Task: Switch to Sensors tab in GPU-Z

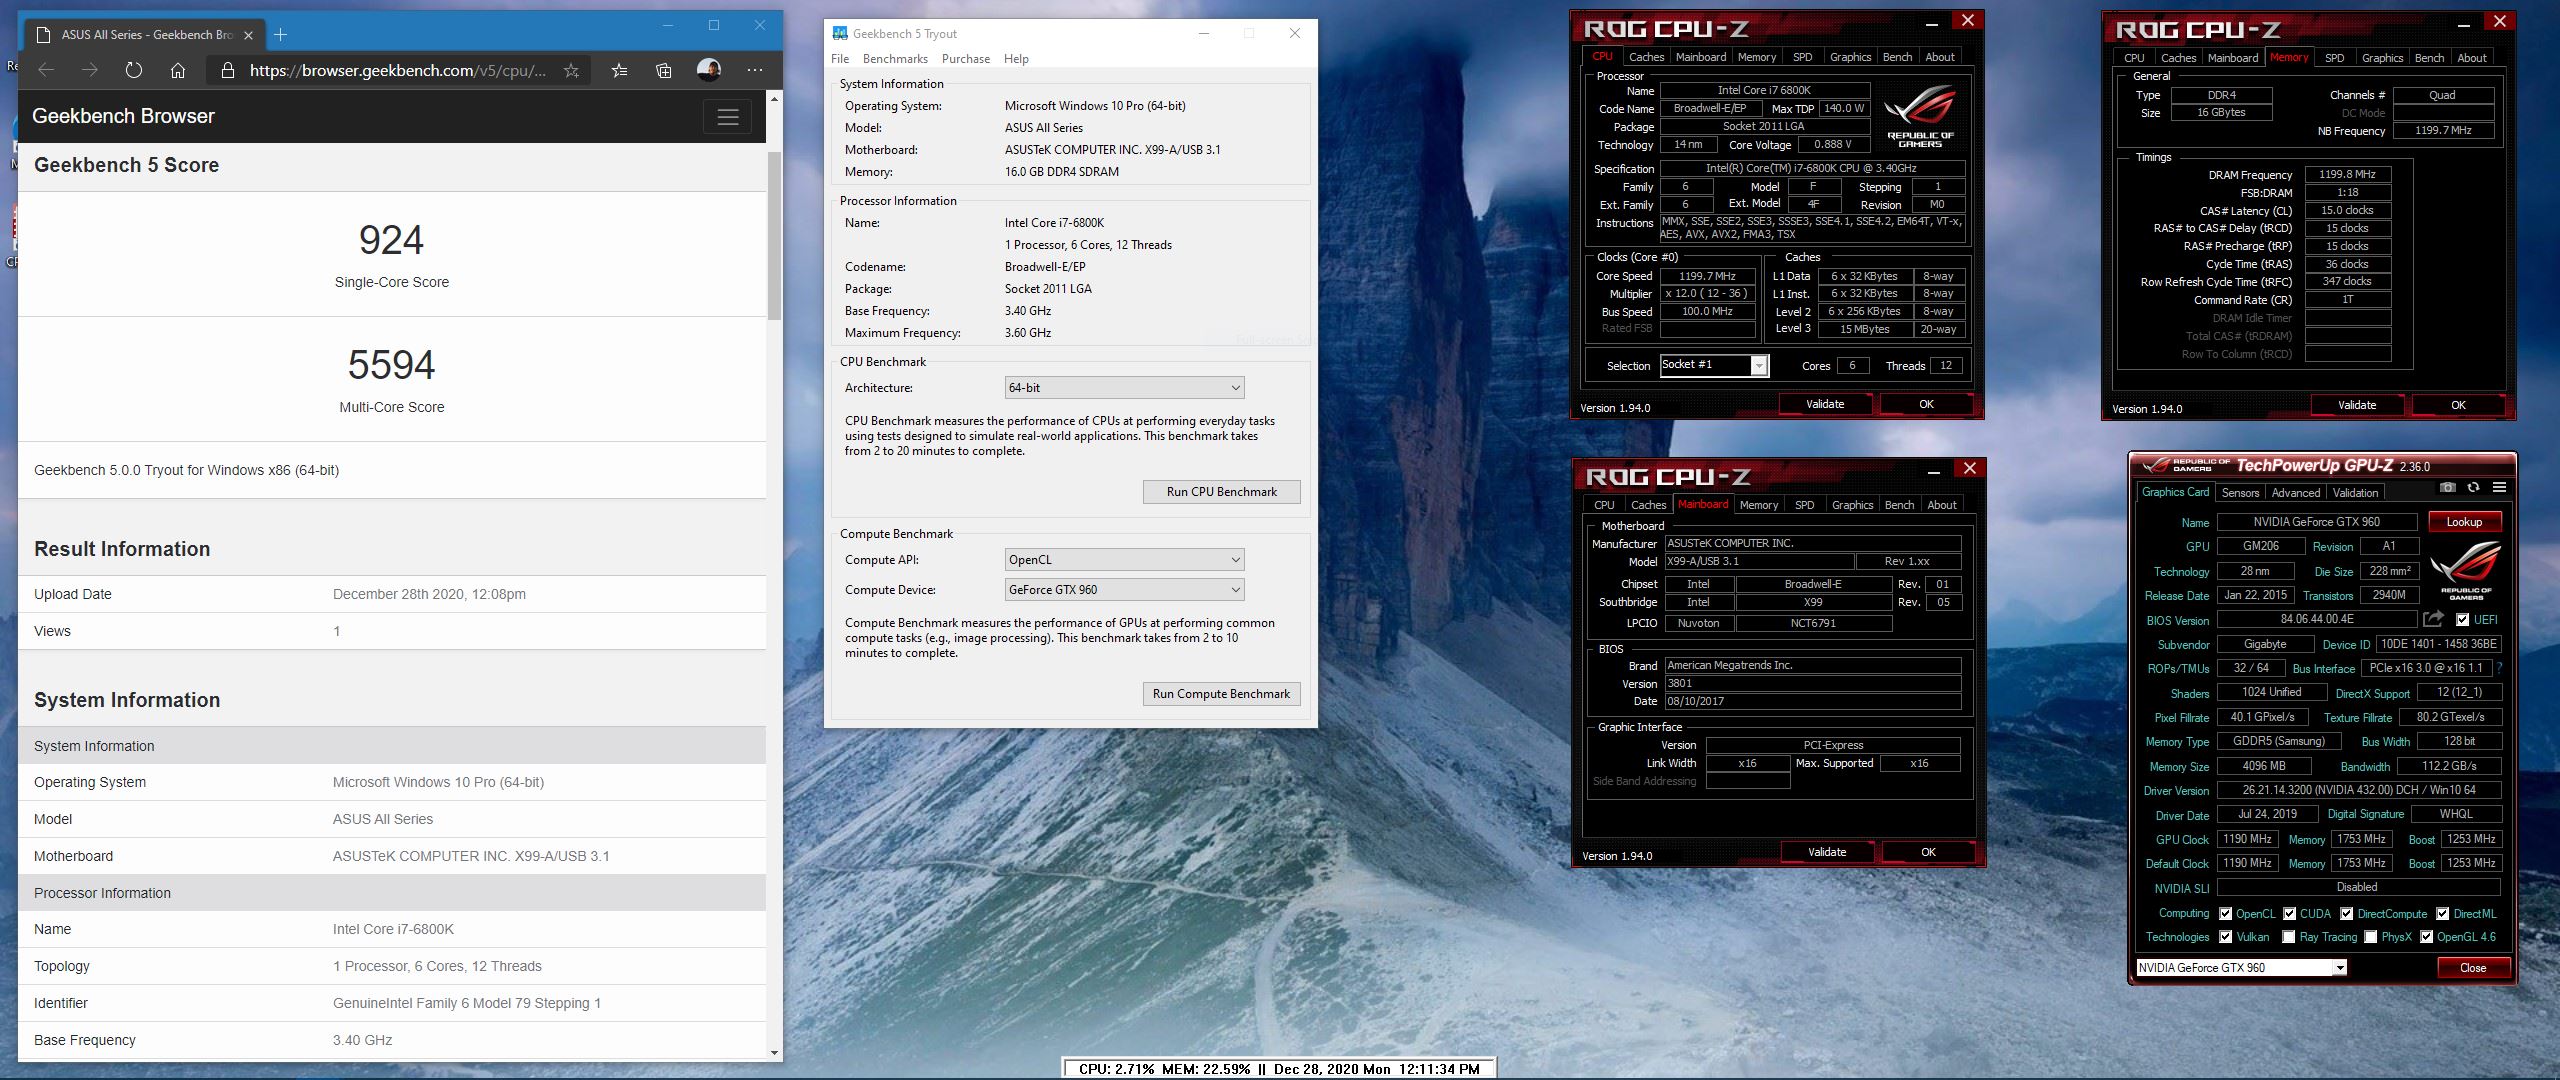Action: (x=2240, y=493)
